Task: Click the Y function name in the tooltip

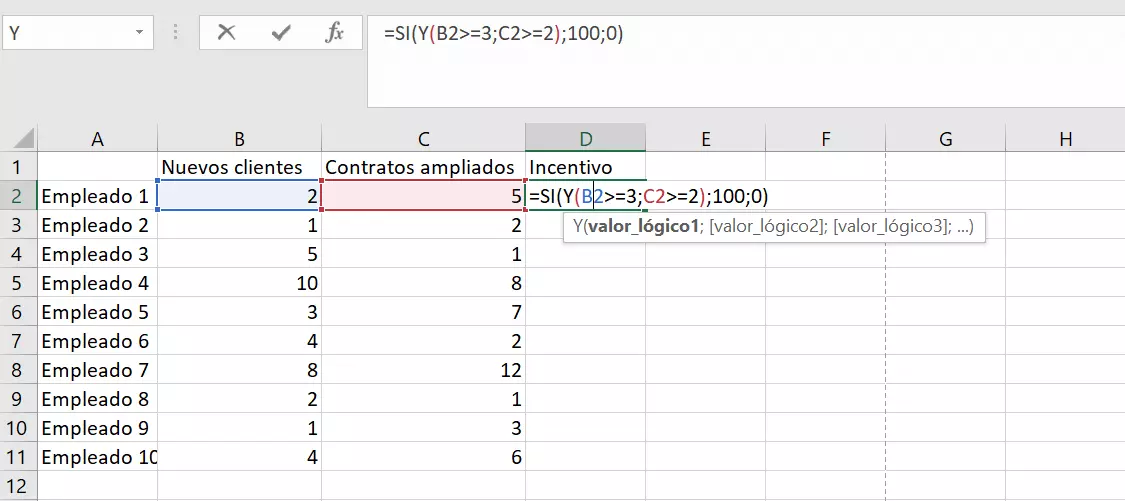Action: click(578, 228)
